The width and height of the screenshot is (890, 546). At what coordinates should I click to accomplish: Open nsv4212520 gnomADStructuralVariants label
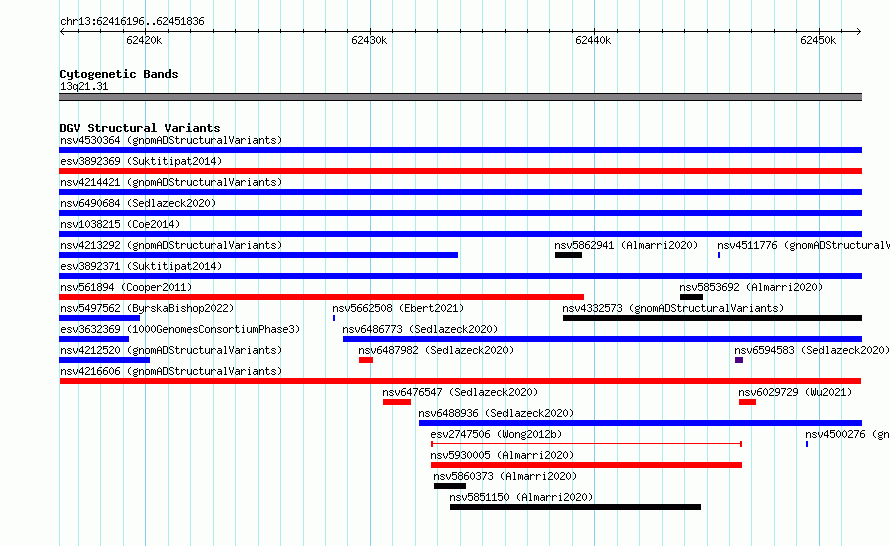click(171, 350)
